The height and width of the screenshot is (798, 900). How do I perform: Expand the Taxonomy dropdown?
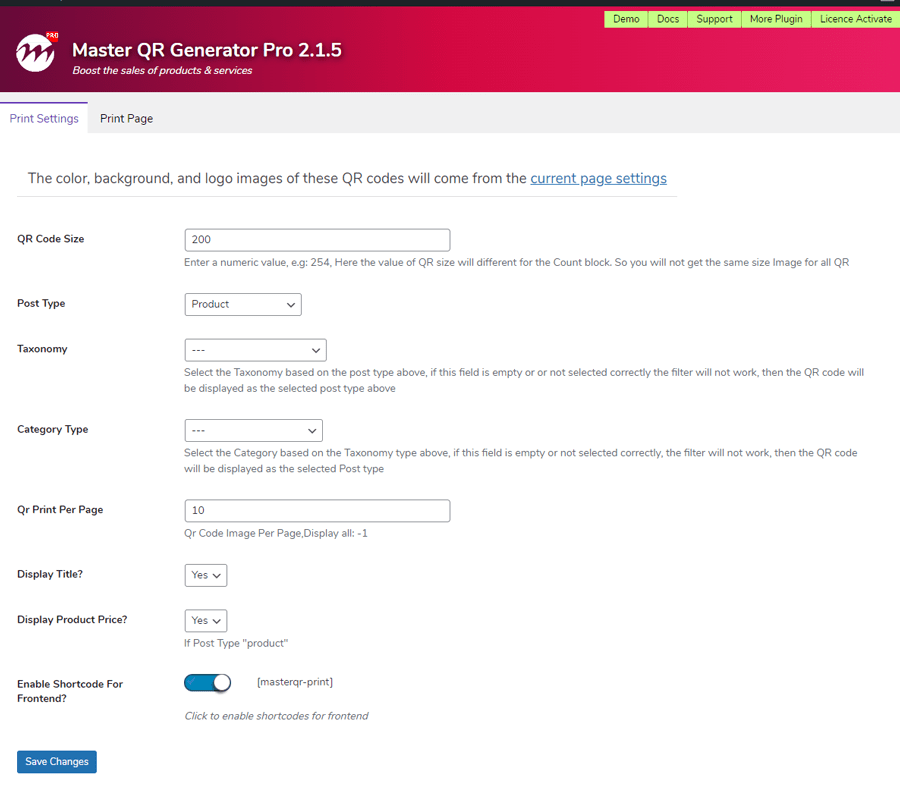pyautogui.click(x=255, y=350)
